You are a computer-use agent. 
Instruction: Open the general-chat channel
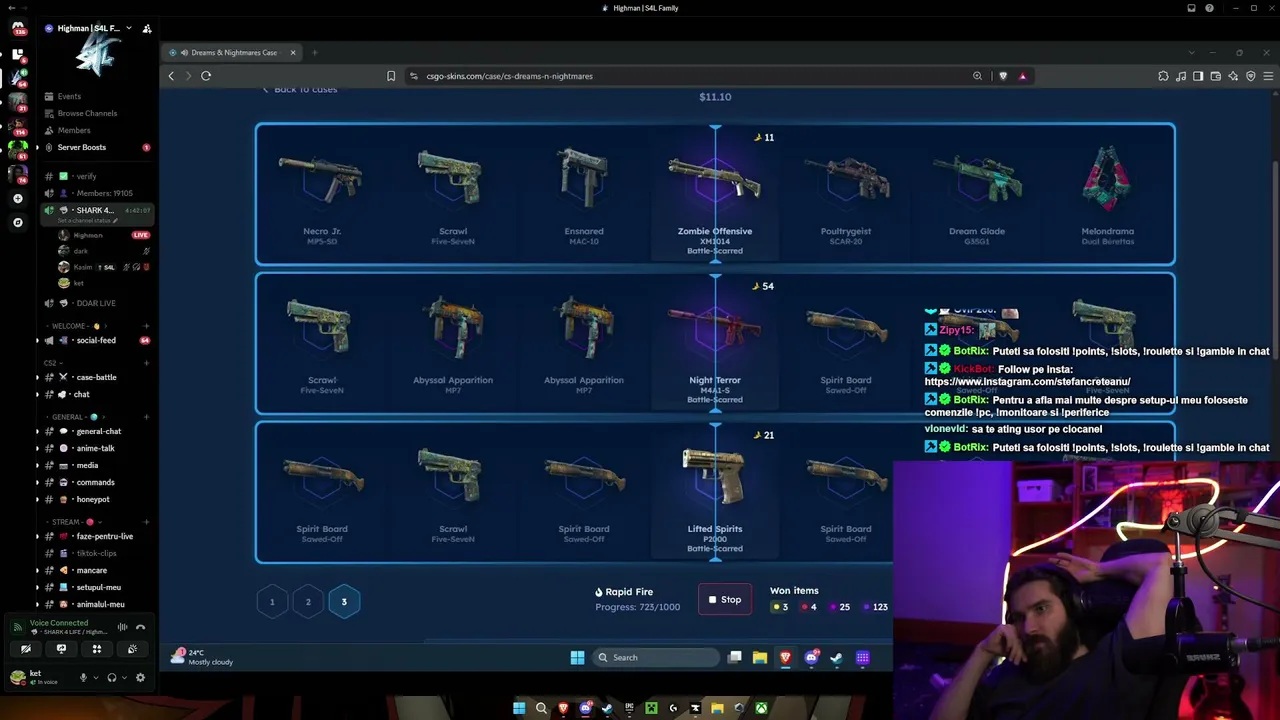click(x=96, y=431)
